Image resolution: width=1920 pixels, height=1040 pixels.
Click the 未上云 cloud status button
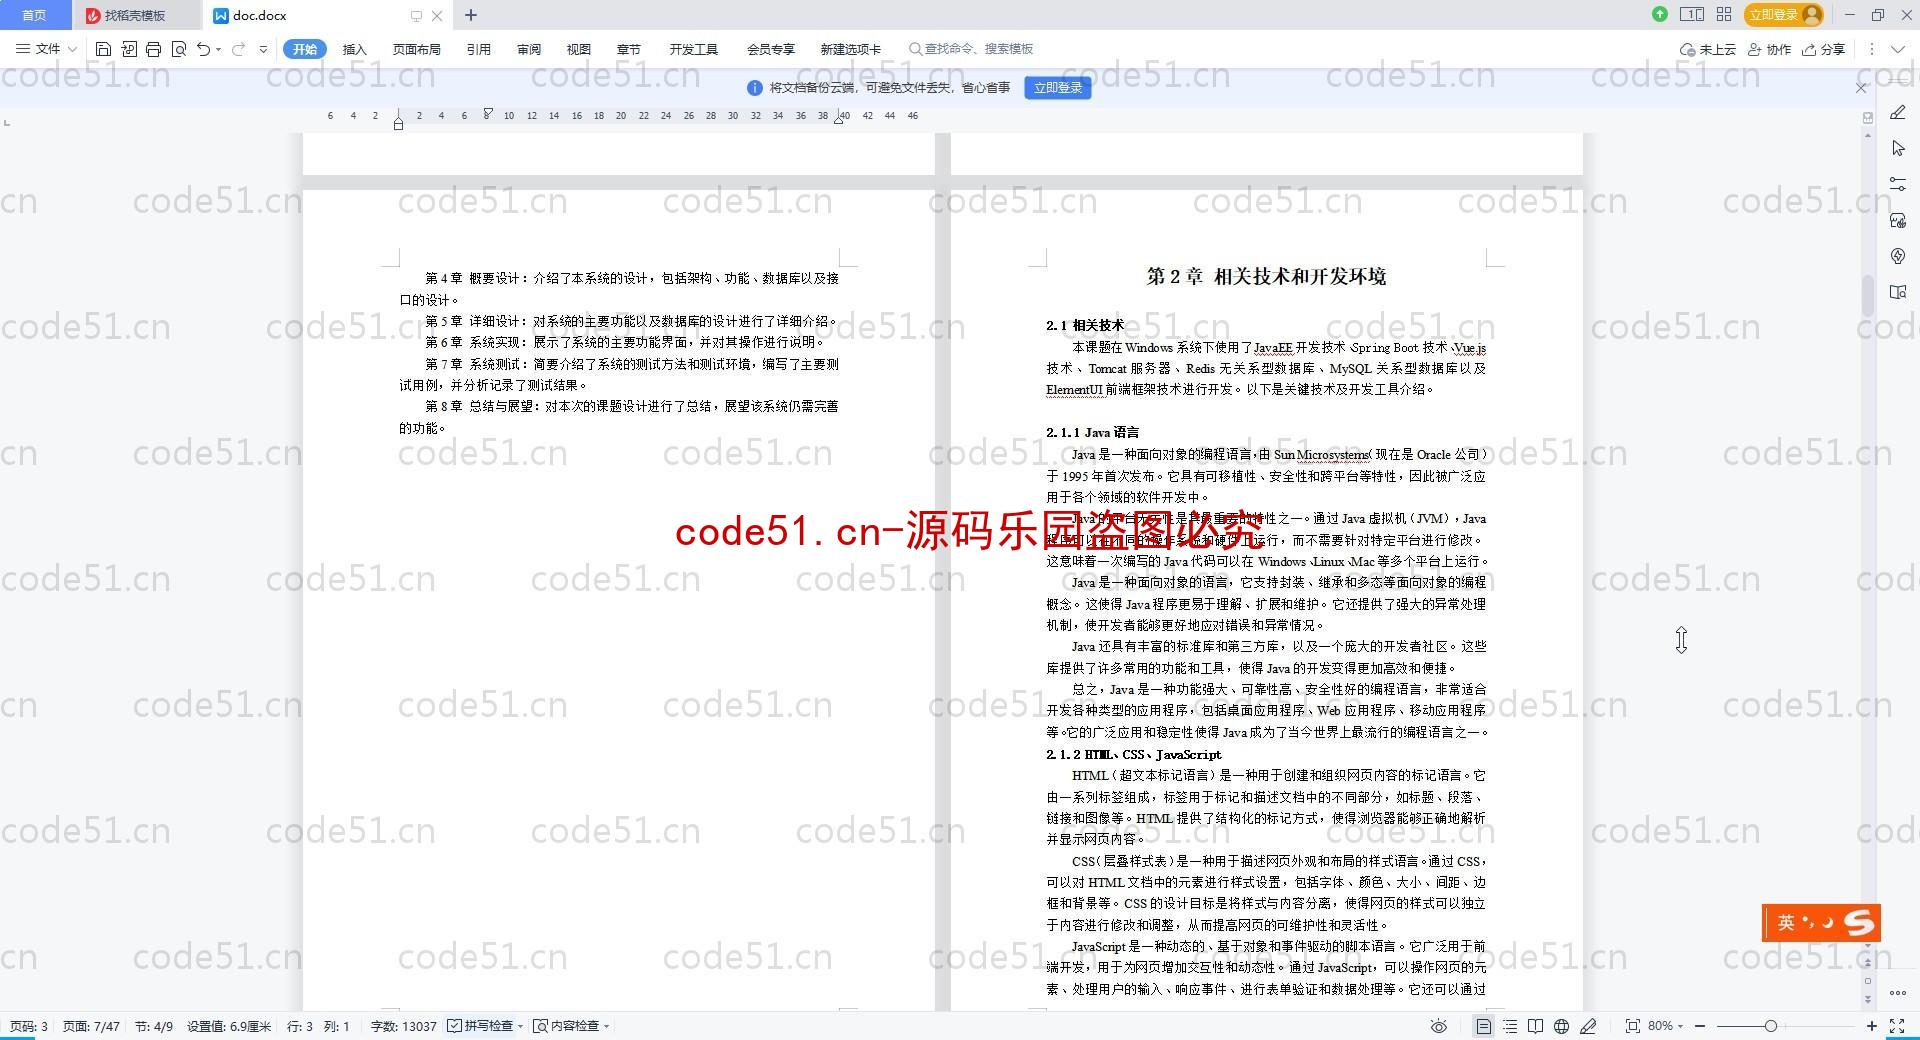point(1708,49)
